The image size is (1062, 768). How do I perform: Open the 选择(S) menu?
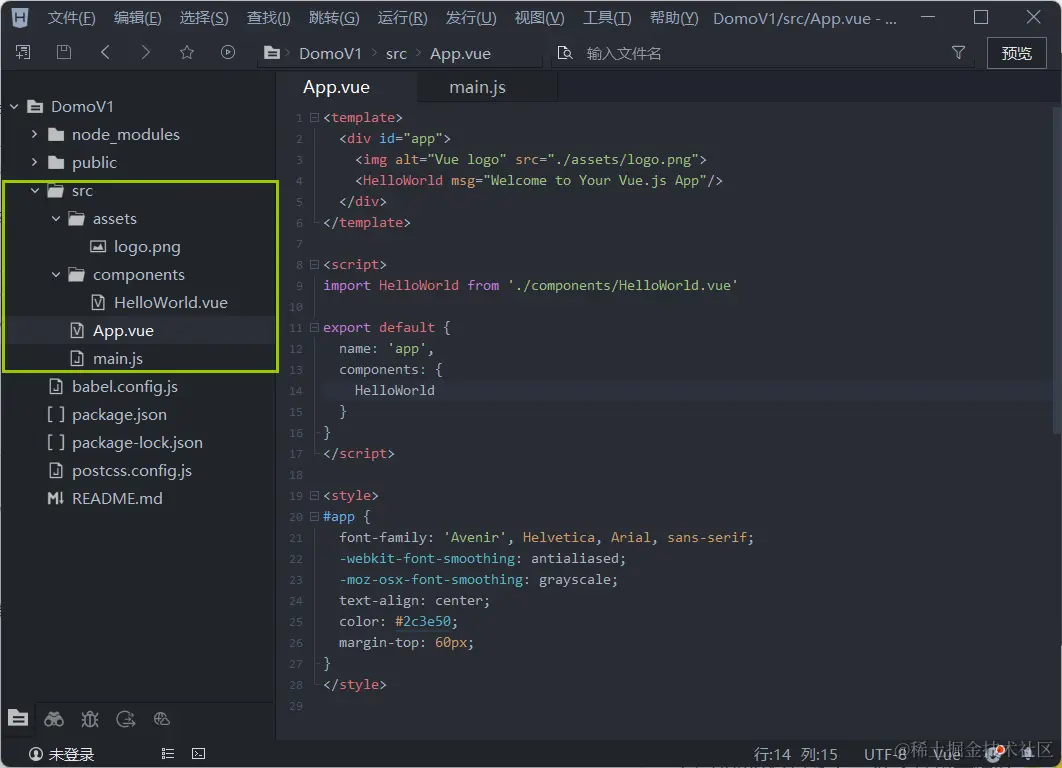(204, 18)
